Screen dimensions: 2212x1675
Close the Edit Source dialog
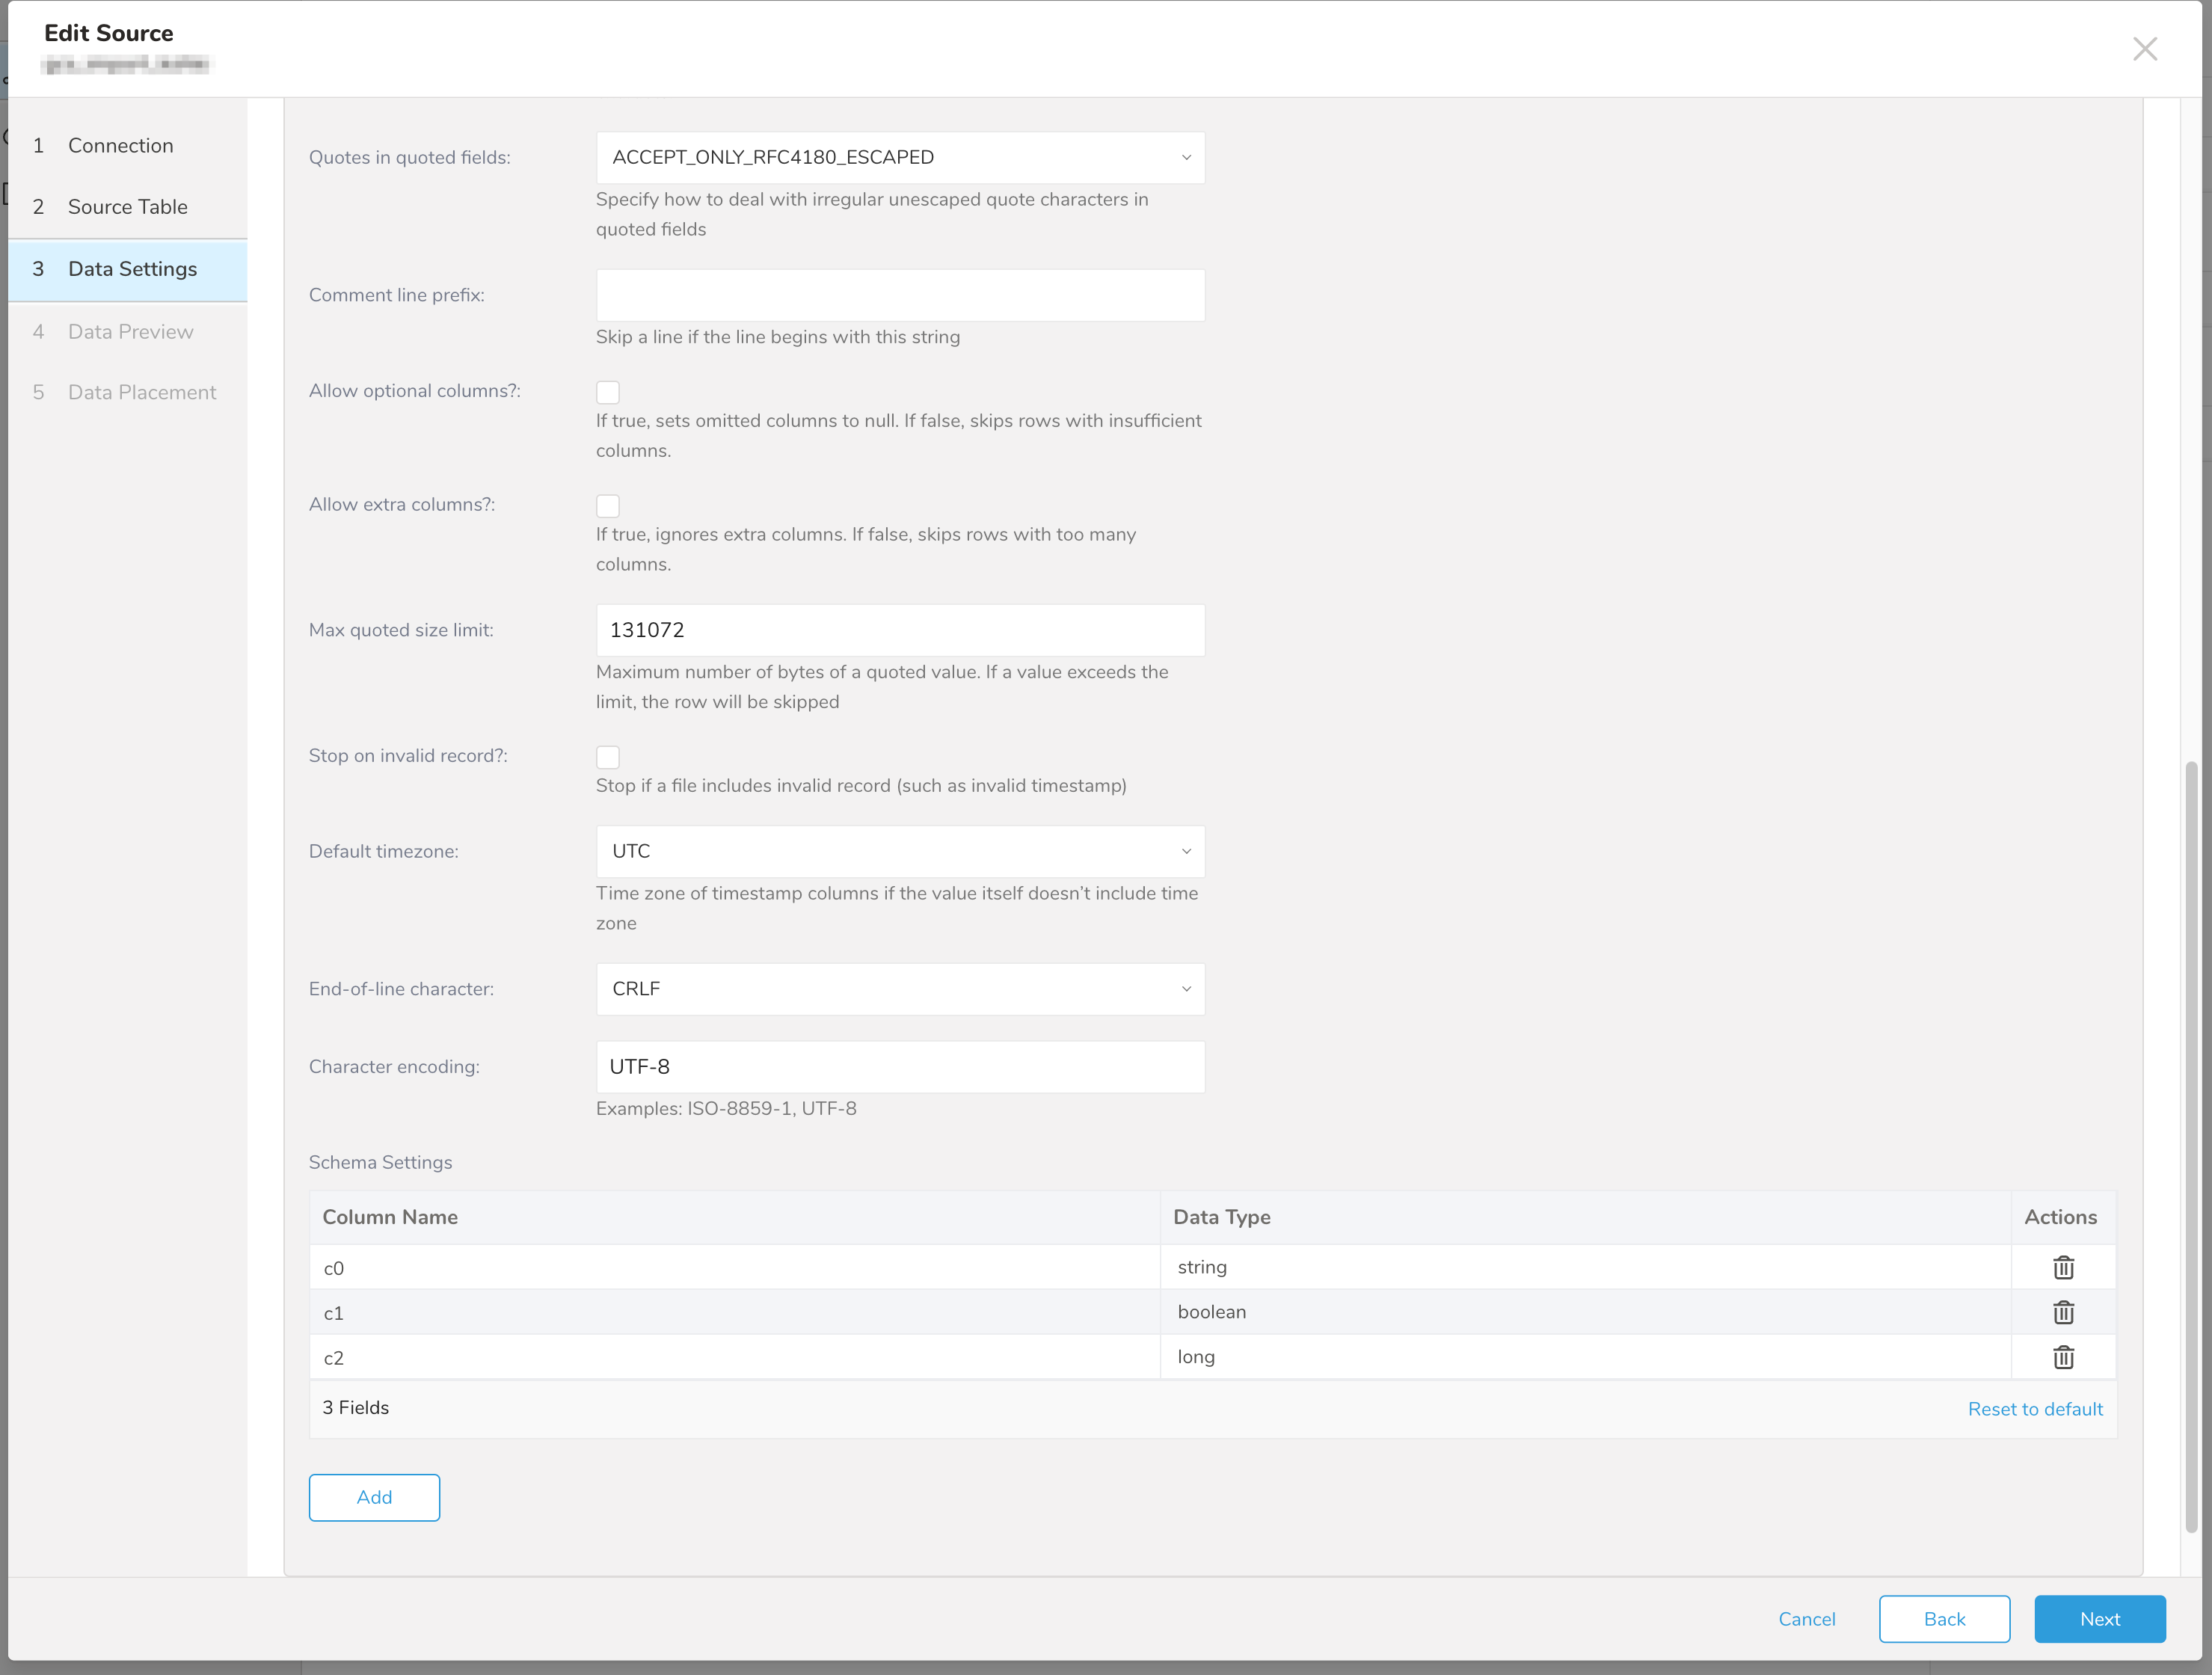2144,49
